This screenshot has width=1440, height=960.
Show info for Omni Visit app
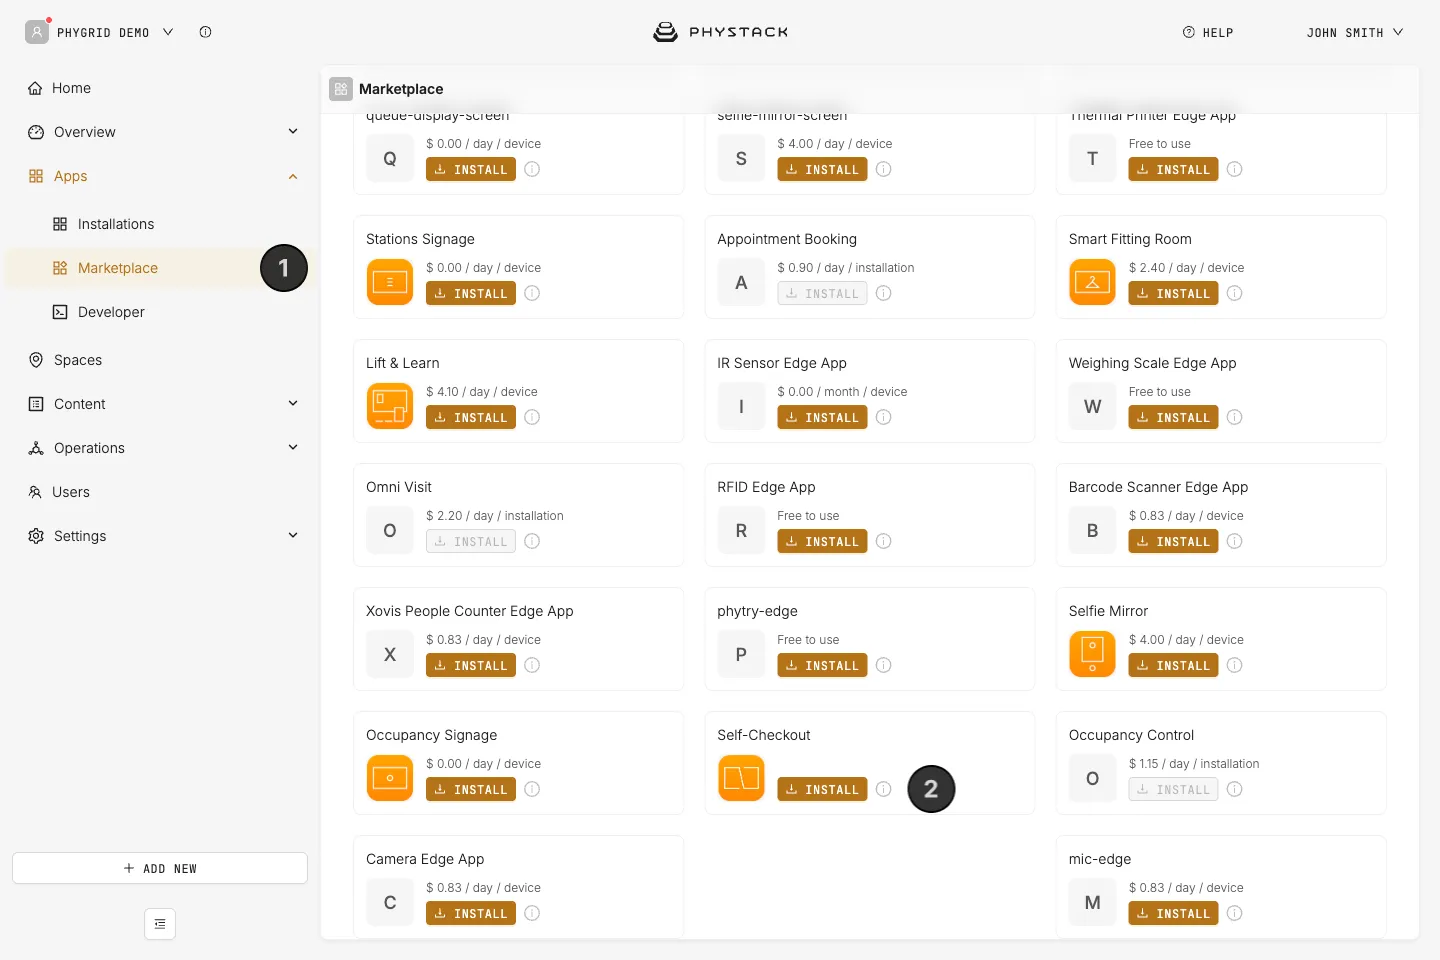(532, 541)
